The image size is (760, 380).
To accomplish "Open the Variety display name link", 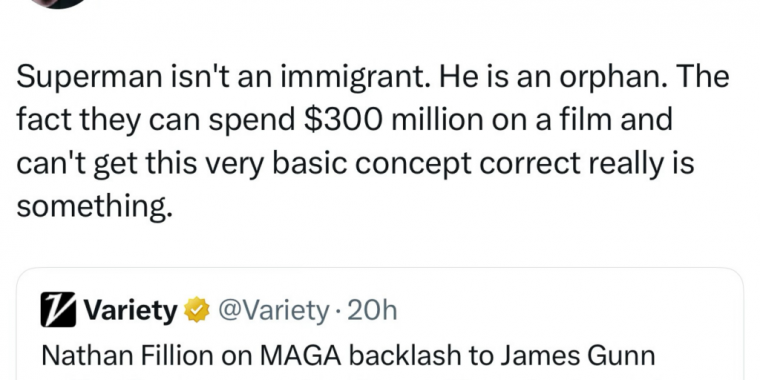I will coord(130,310).
